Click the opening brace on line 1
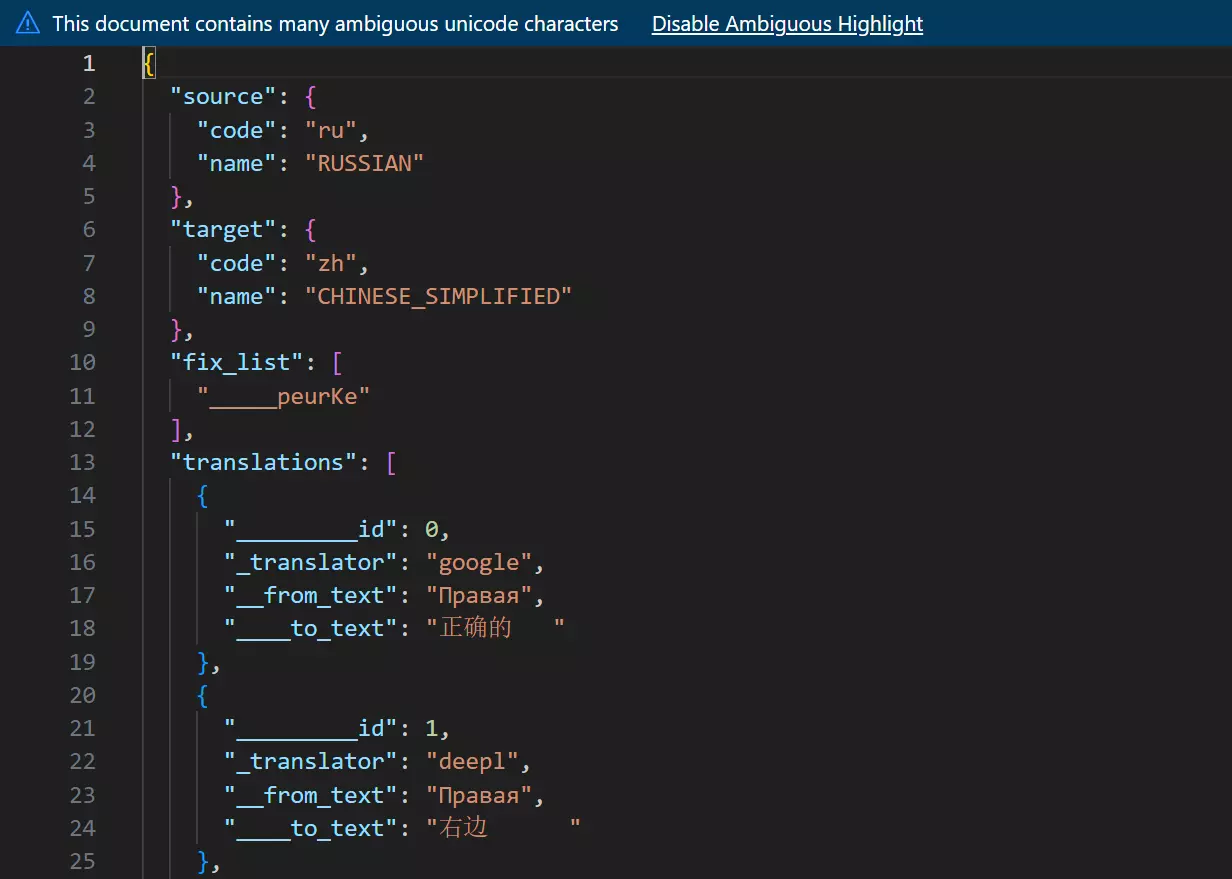Image resolution: width=1232 pixels, height=879 pixels. [149, 63]
